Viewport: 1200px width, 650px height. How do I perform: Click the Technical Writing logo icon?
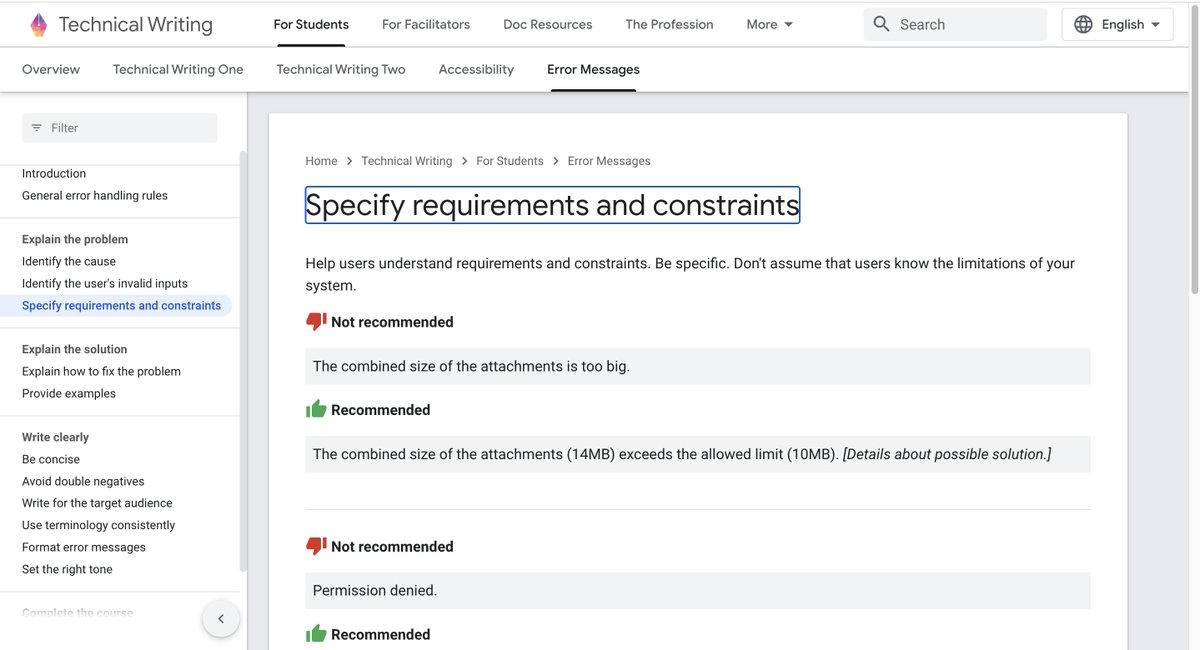pyautogui.click(x=38, y=25)
